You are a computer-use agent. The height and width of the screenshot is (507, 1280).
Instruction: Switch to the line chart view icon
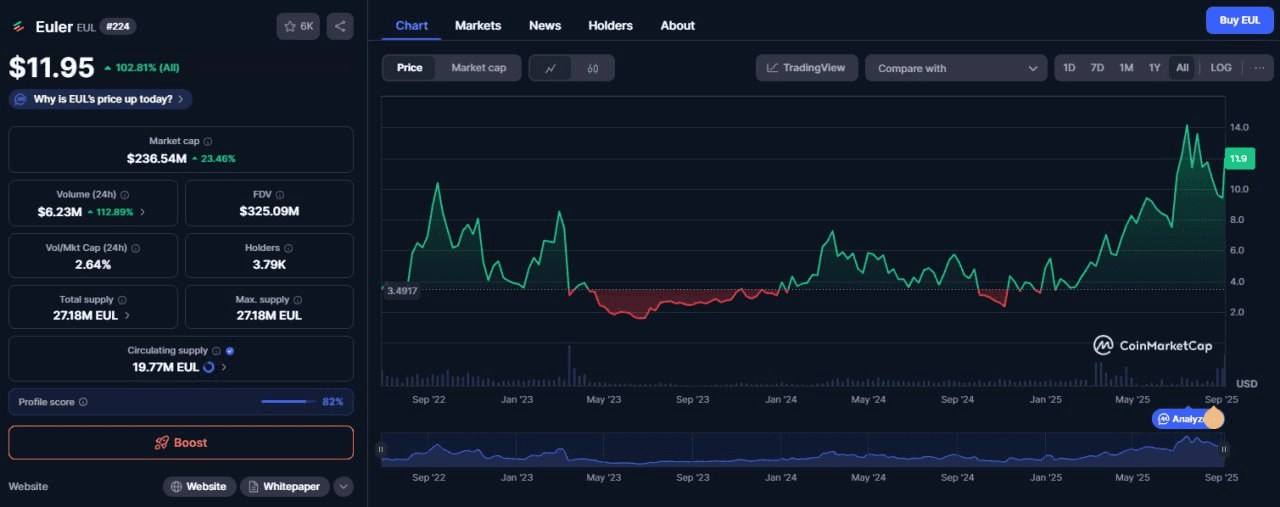(x=550, y=68)
